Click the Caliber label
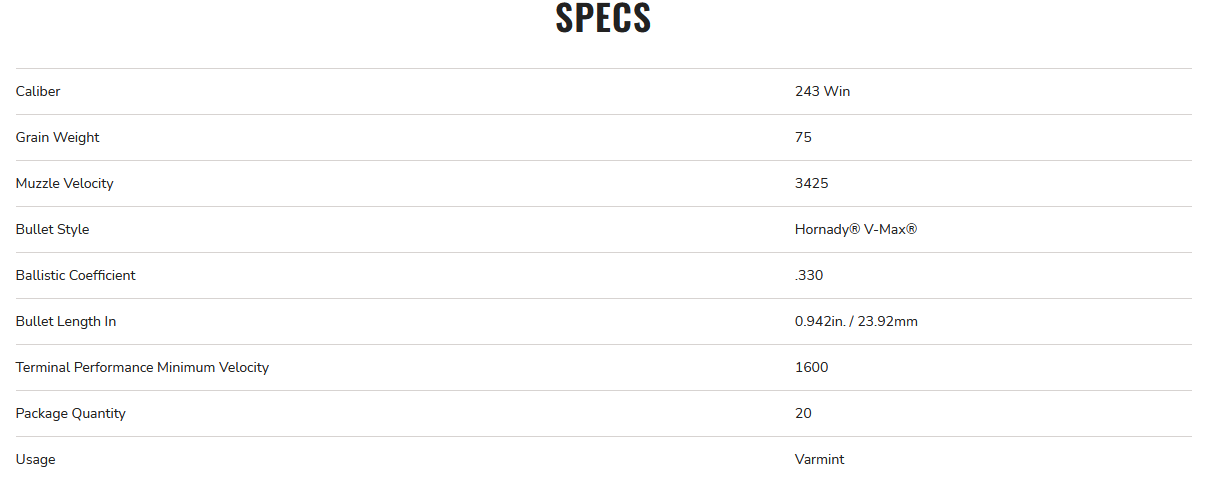This screenshot has width=1212, height=490. click(x=38, y=91)
